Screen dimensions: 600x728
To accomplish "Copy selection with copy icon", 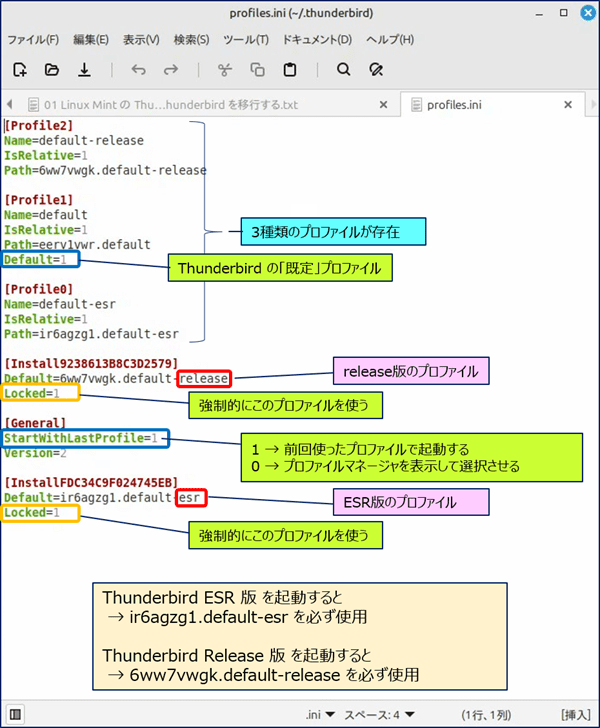I will pos(257,70).
